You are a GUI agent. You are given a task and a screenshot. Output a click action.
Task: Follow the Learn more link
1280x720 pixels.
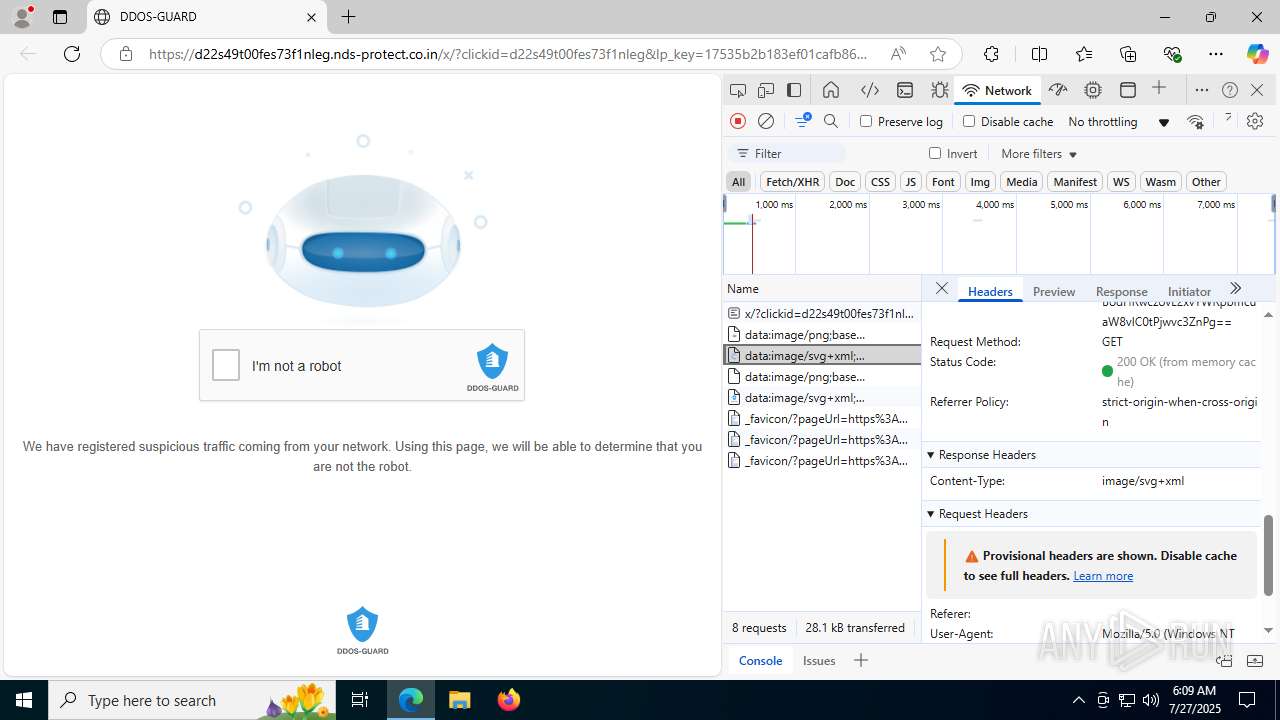(x=1103, y=575)
